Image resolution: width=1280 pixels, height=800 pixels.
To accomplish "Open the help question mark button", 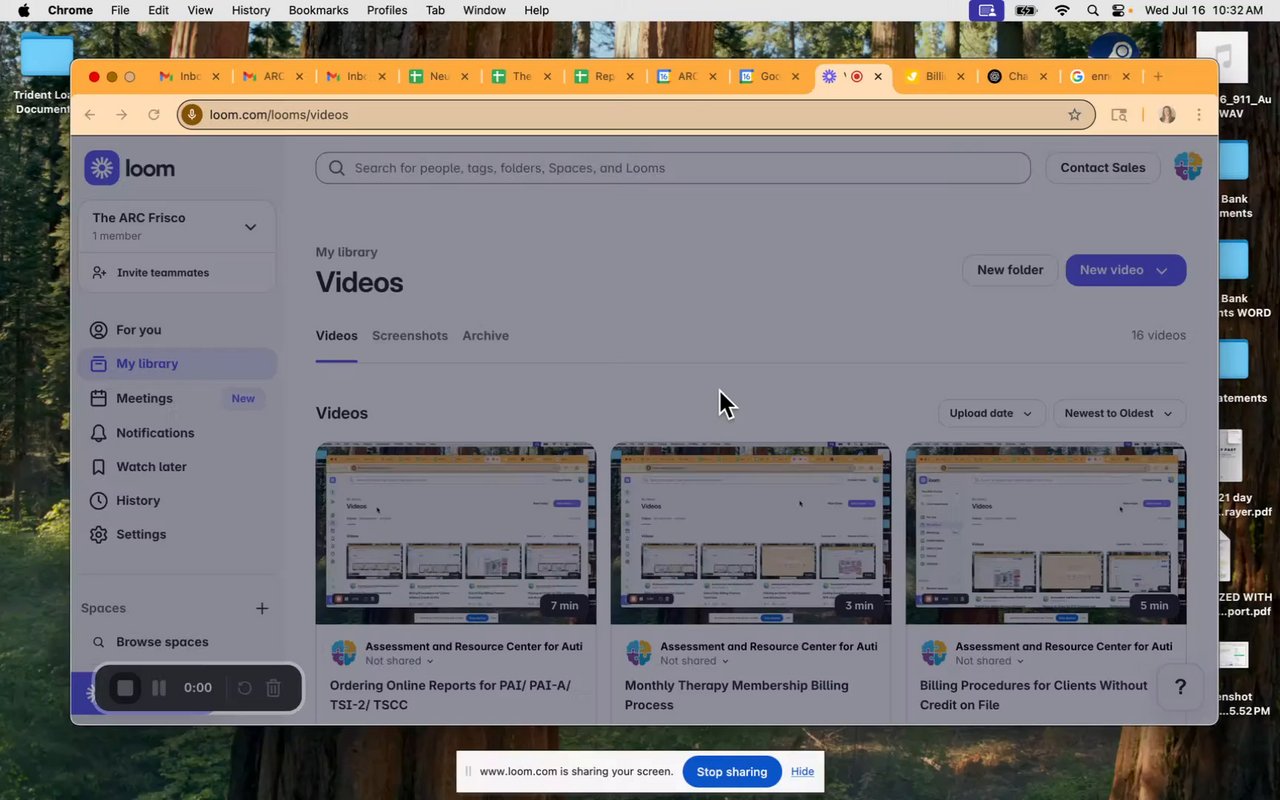I will click(x=1180, y=687).
